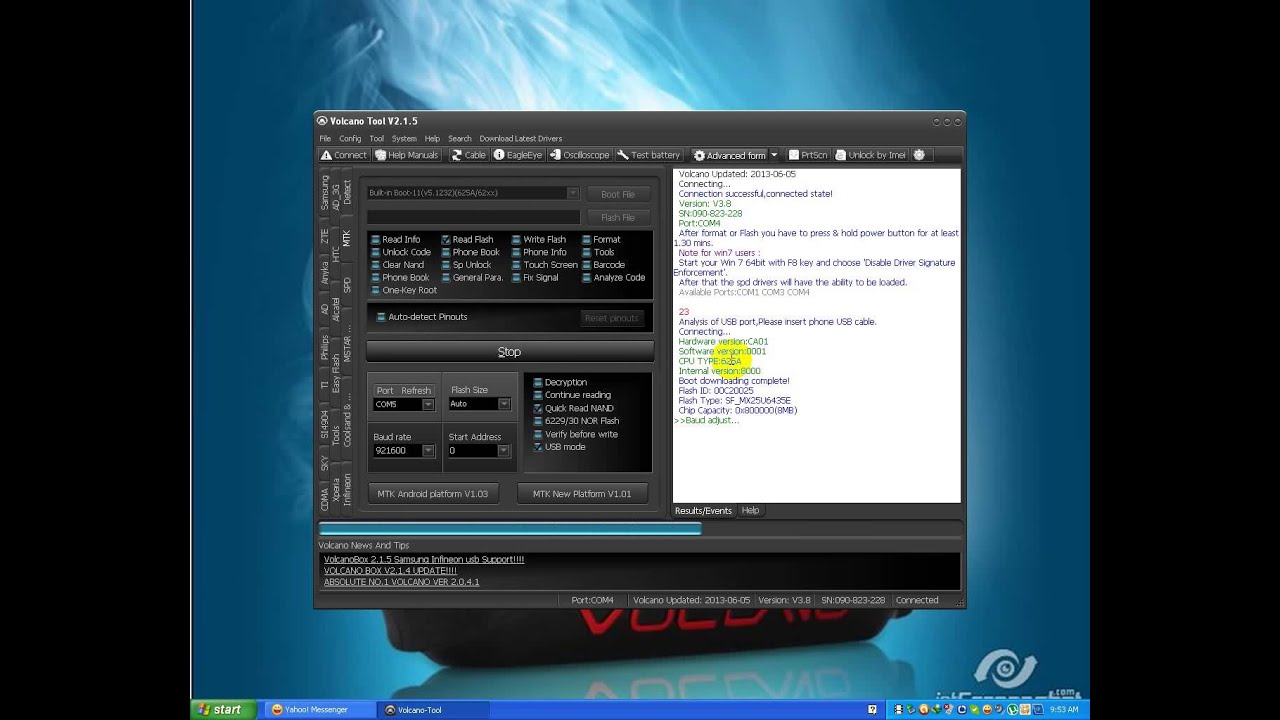Select the Write Flash option

(x=538, y=240)
